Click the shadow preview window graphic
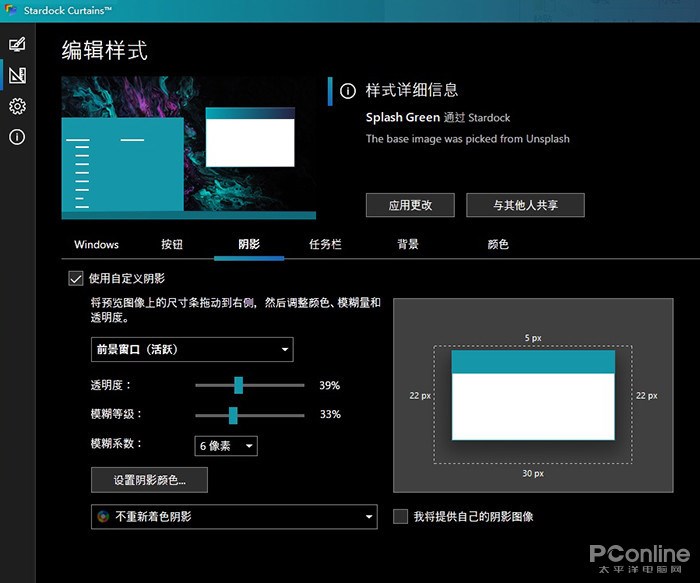 (x=533, y=395)
